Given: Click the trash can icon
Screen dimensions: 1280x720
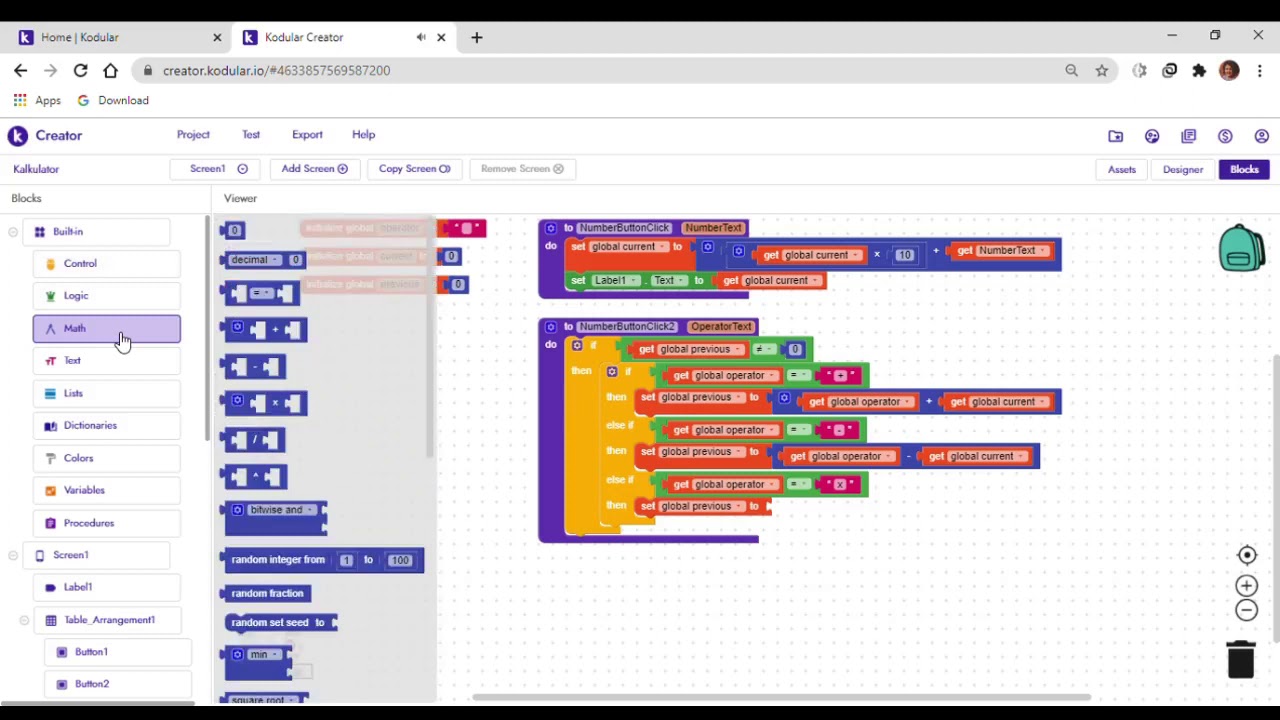Looking at the screenshot, I should pyautogui.click(x=1241, y=660).
